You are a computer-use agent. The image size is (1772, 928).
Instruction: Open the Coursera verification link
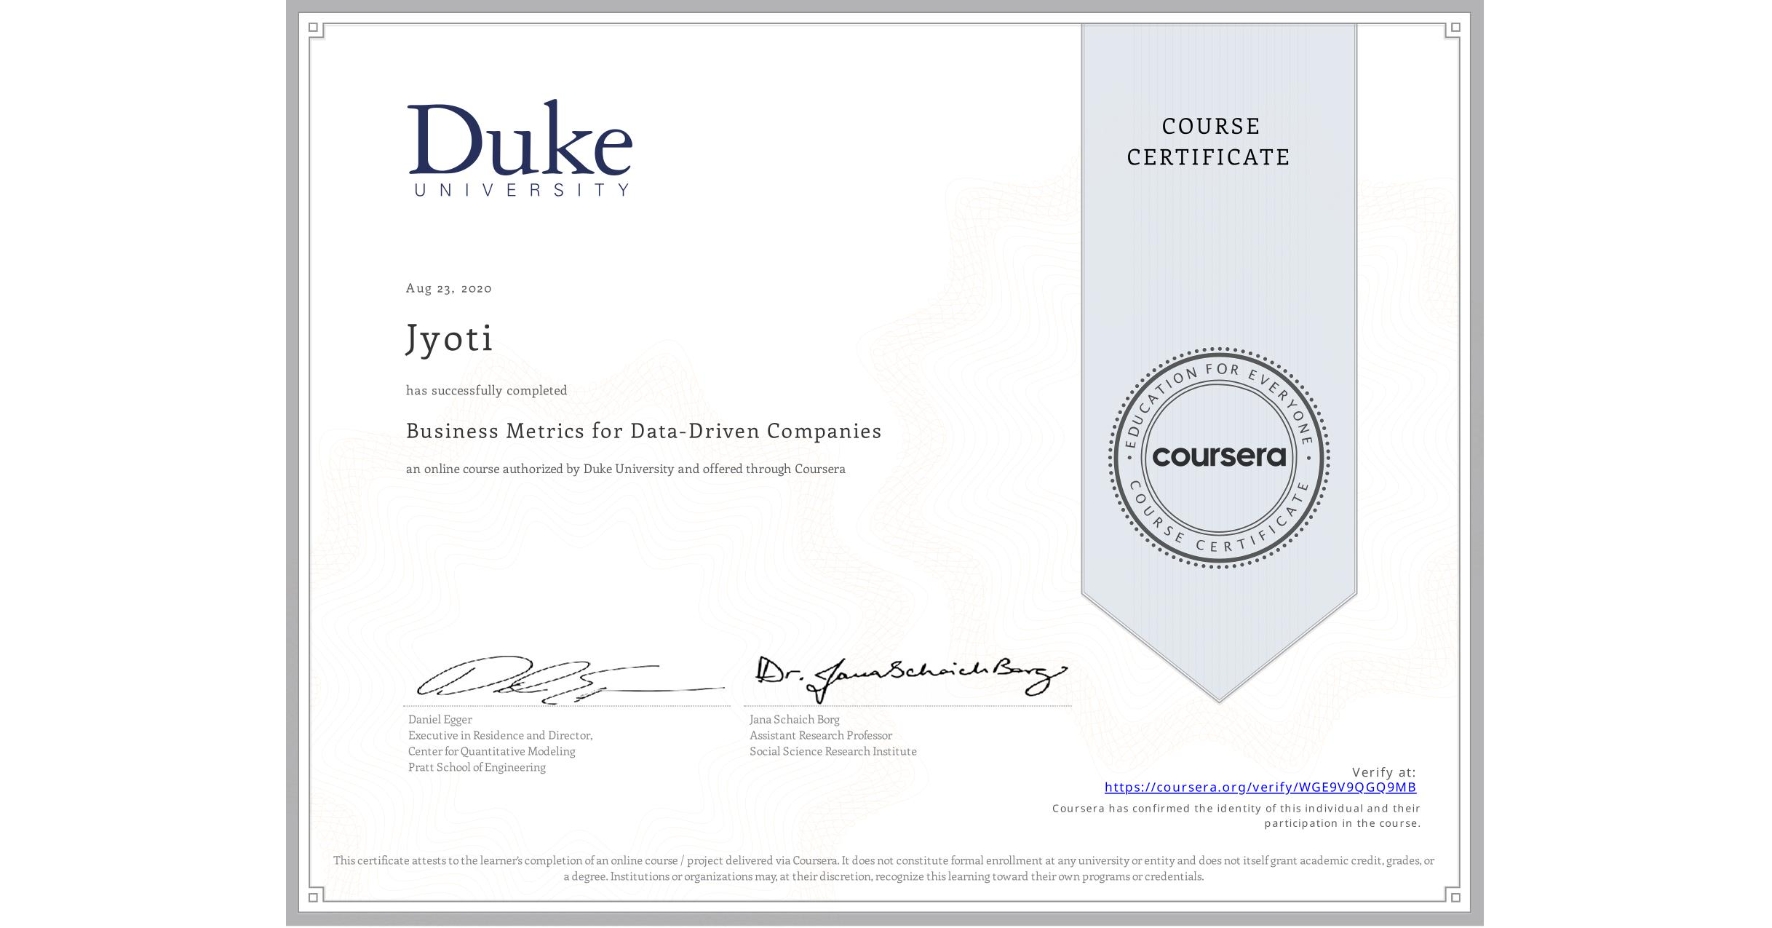tap(1260, 787)
